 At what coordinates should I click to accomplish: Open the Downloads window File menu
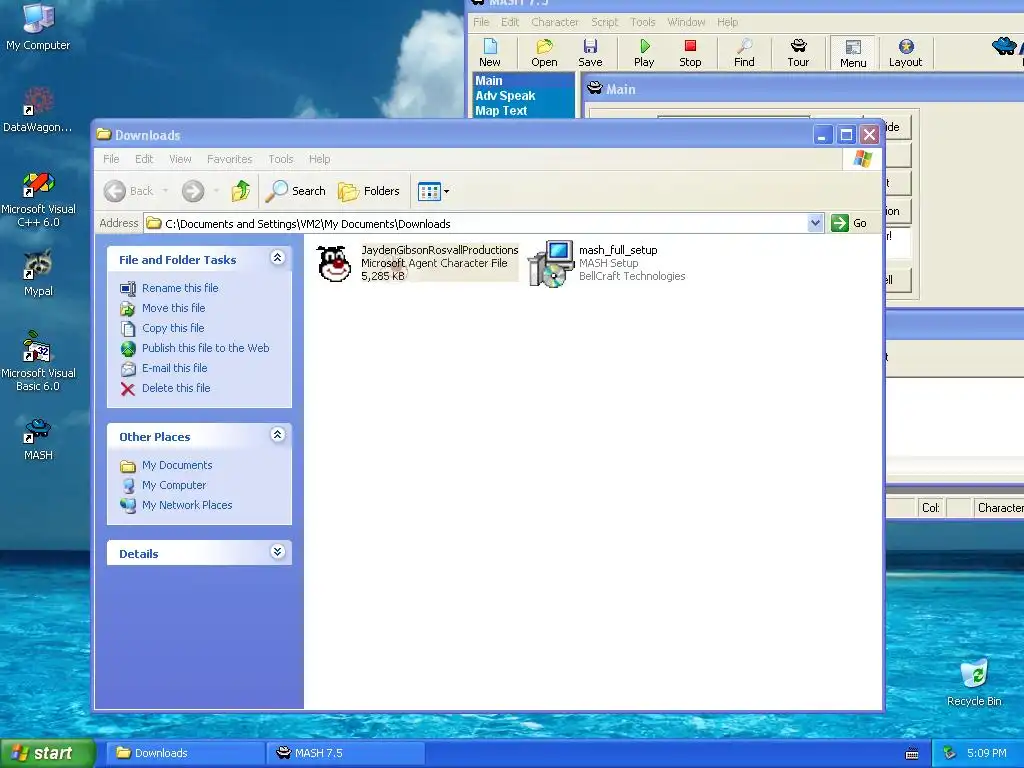click(x=111, y=159)
